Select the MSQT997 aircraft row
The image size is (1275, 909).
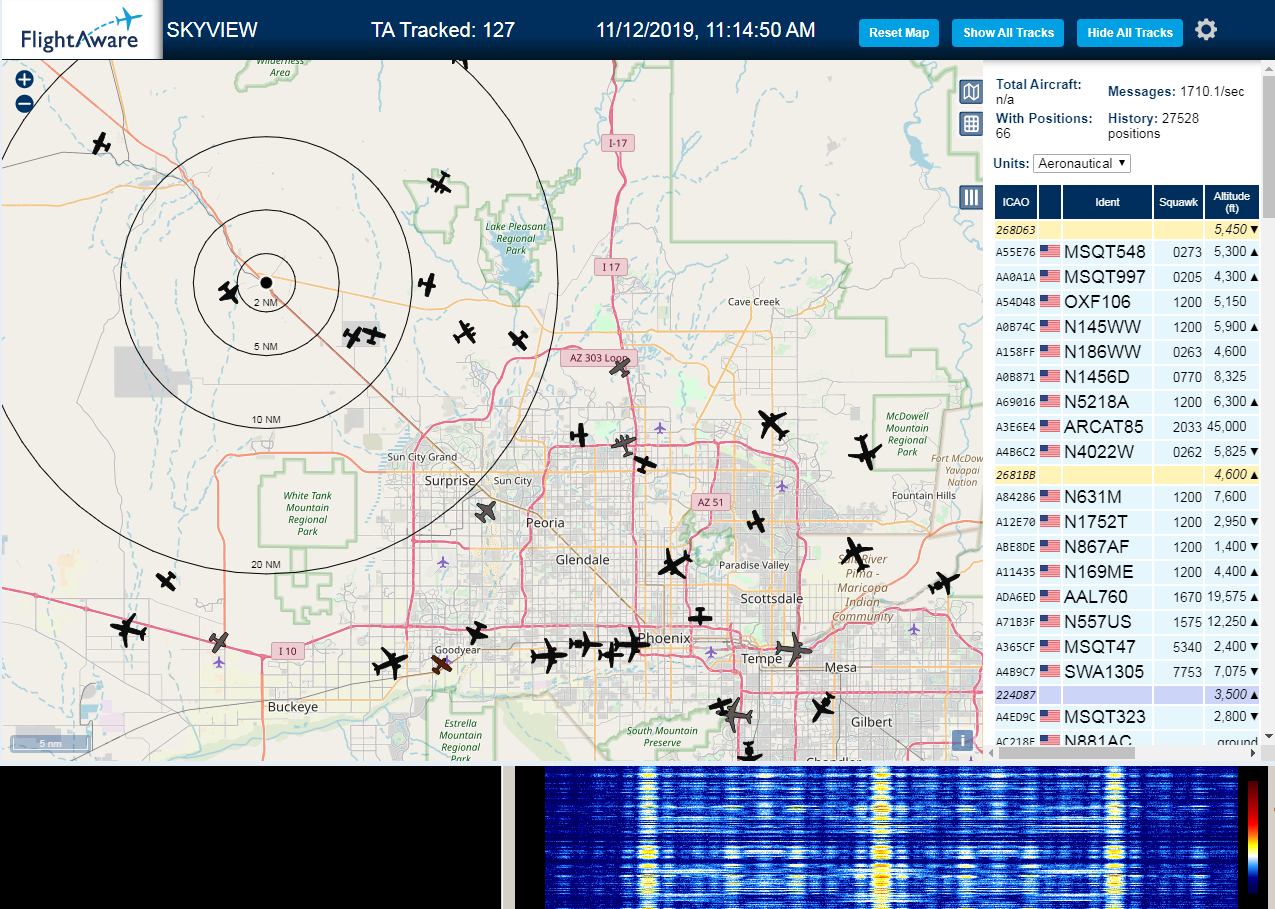(1127, 277)
